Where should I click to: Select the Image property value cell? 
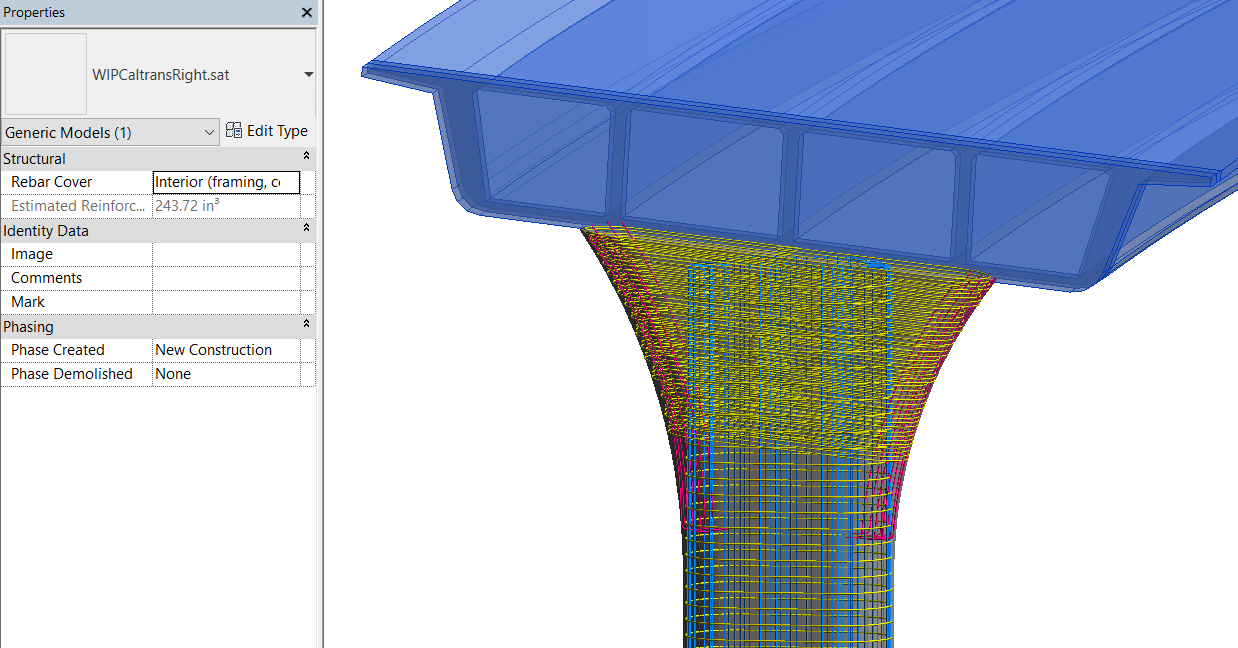[230, 253]
